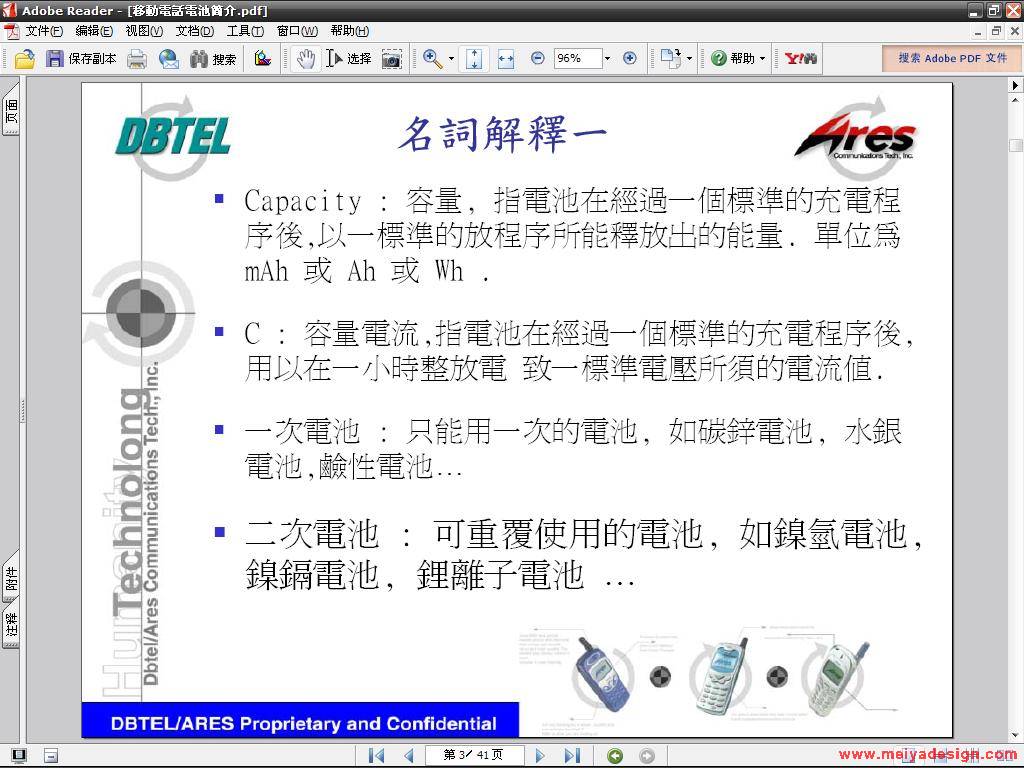This screenshot has height=768, width=1024.
Task: Open the zoom tool dropdown arrow
Action: 451,59
